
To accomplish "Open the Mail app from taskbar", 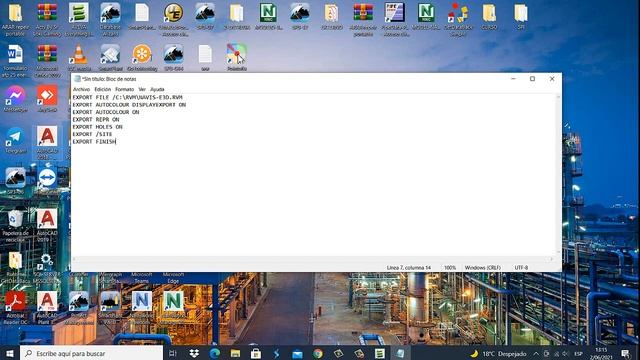I will 297,353.
